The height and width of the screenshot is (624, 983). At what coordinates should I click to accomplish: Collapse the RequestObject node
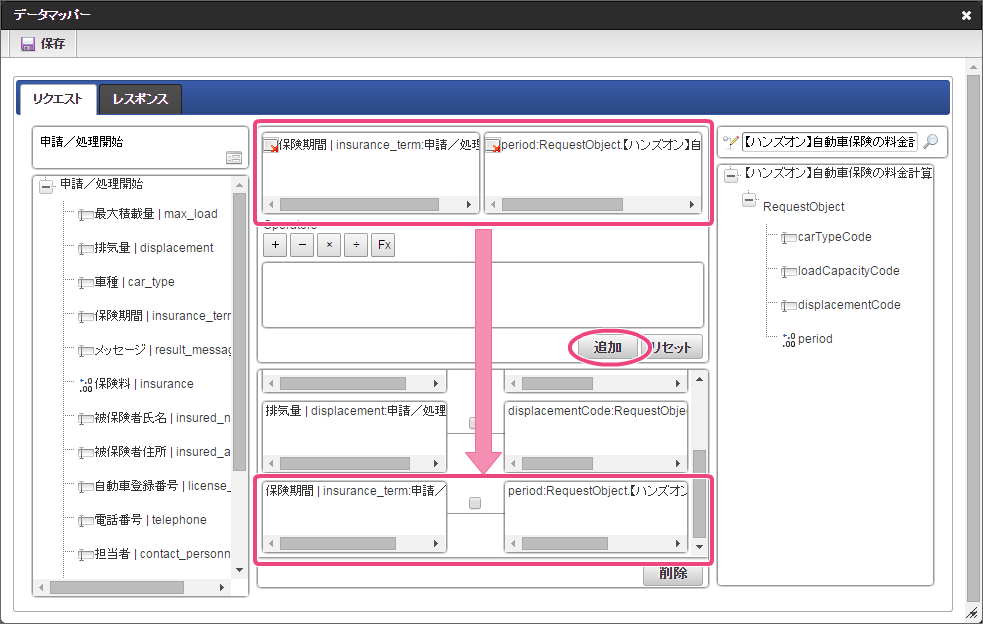[749, 200]
